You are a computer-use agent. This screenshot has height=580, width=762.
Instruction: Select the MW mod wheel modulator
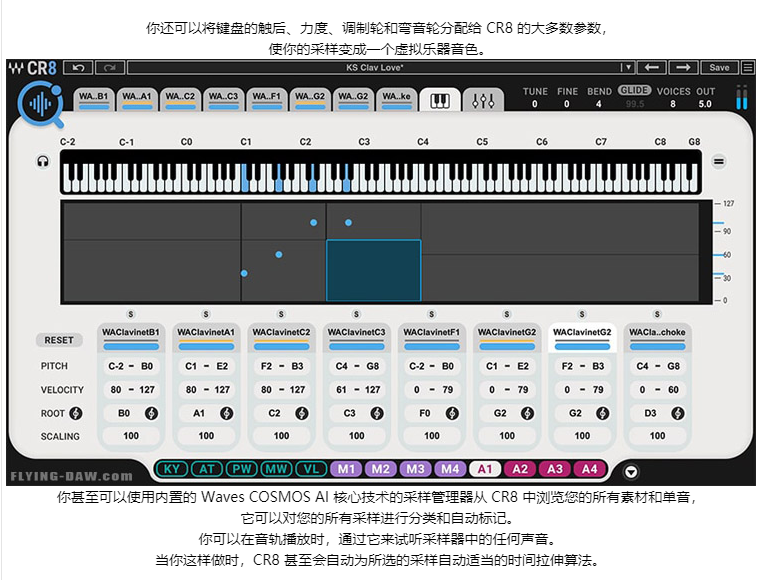point(276,469)
